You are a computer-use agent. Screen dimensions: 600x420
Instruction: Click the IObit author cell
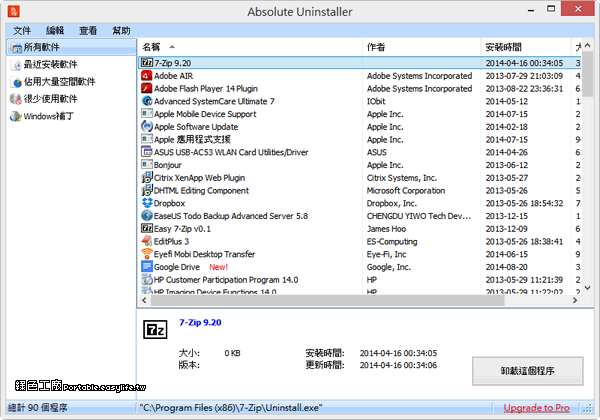pyautogui.click(x=376, y=101)
